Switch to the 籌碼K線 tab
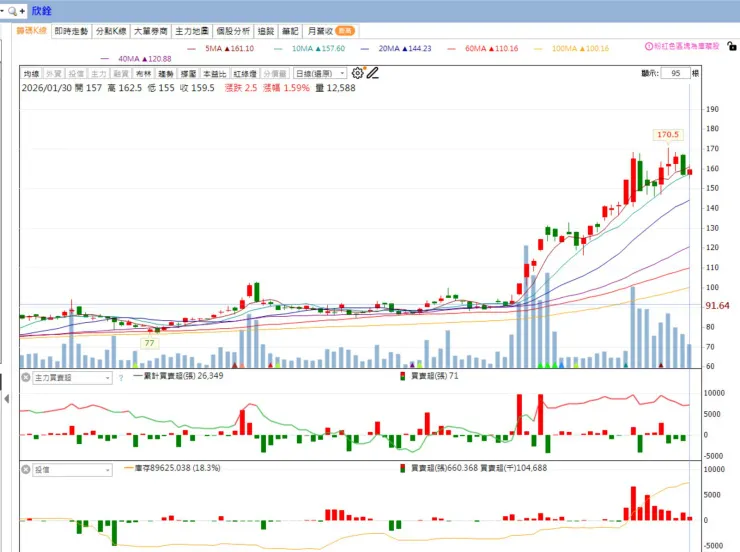The height and width of the screenshot is (552, 740). [32, 31]
